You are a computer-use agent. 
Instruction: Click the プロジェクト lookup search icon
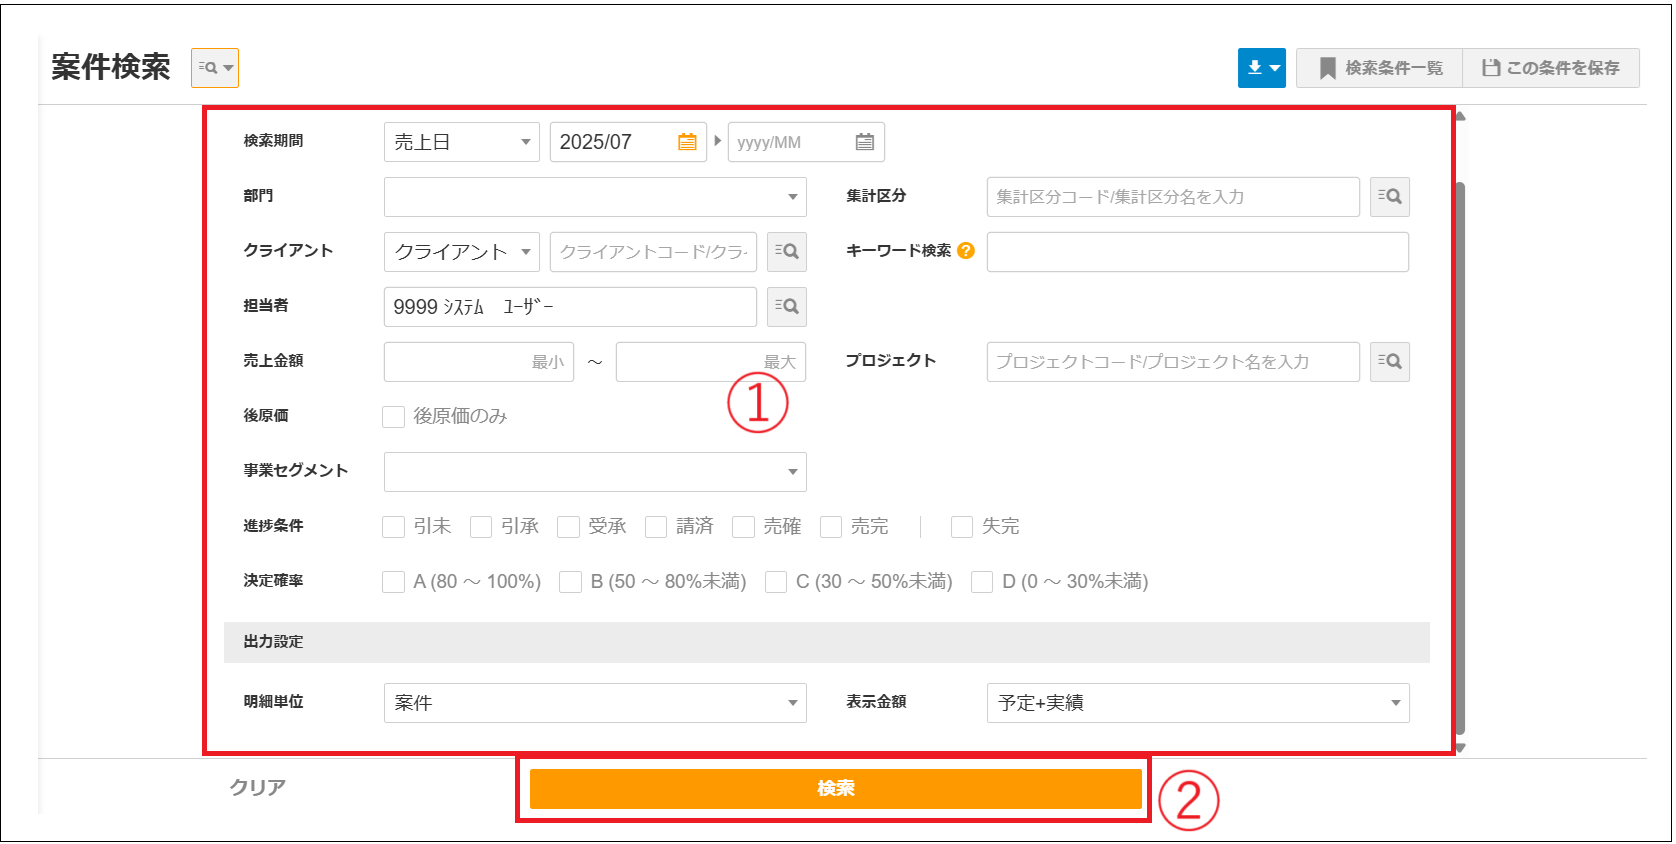1389,362
